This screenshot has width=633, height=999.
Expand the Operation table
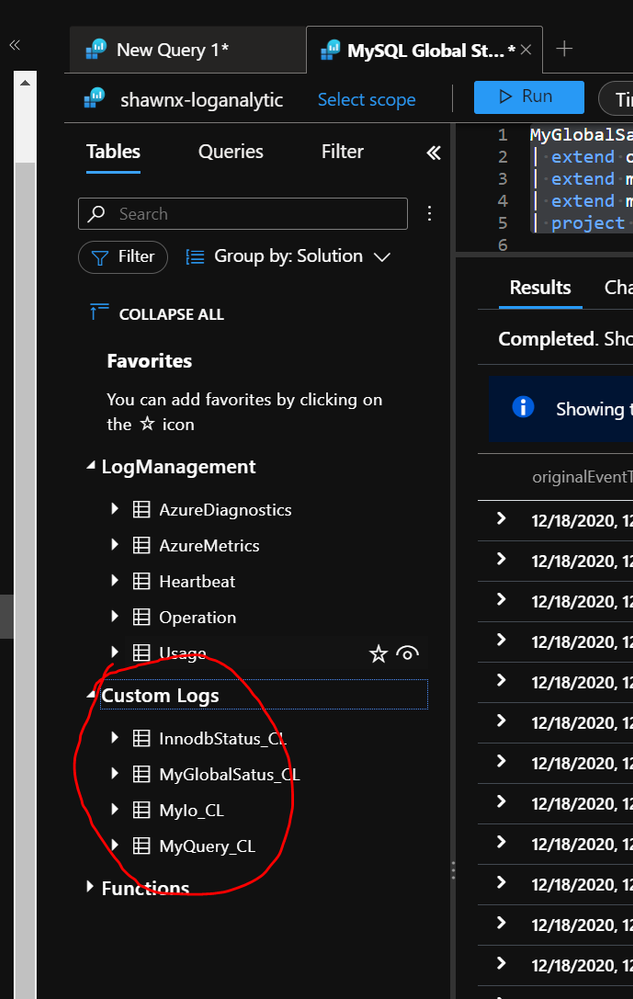115,616
